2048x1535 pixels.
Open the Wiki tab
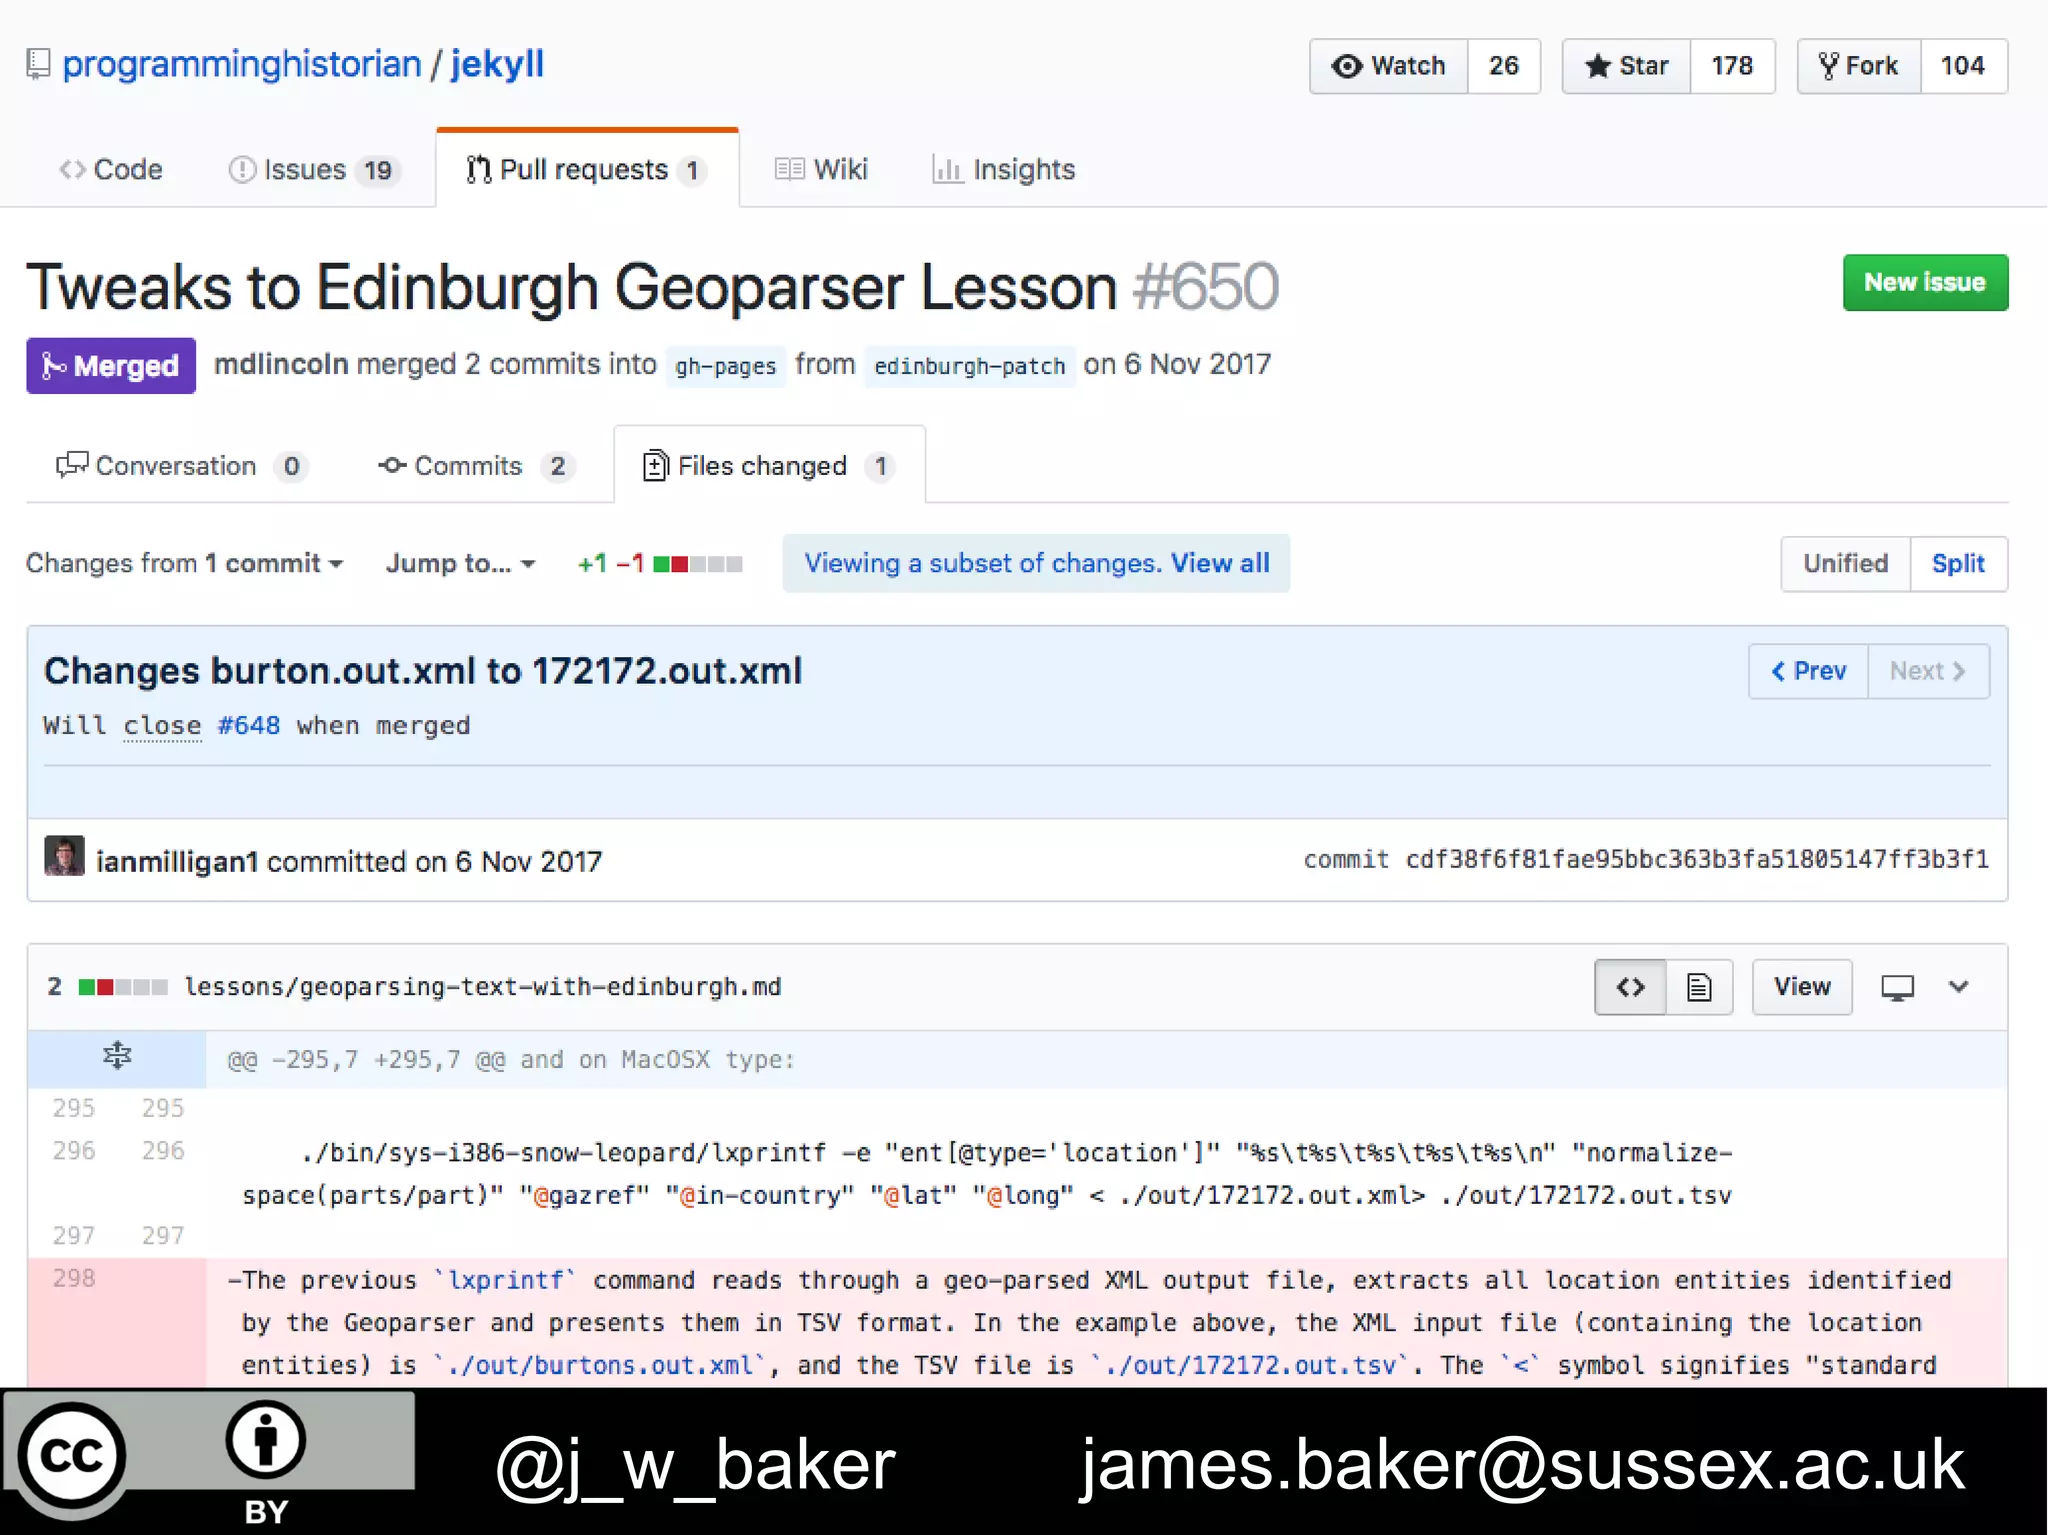click(821, 169)
